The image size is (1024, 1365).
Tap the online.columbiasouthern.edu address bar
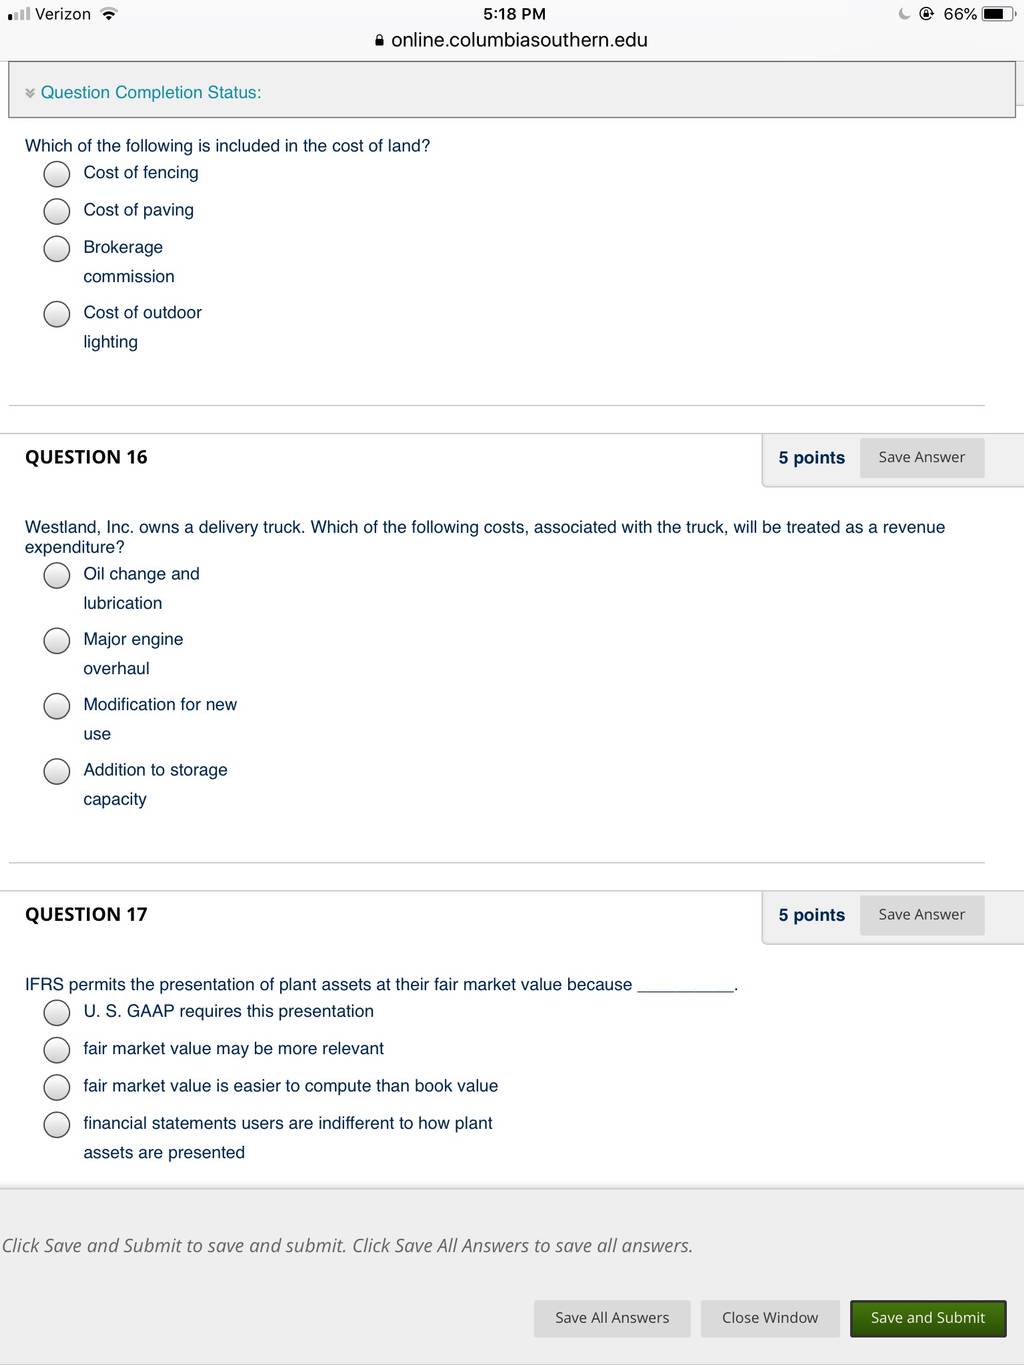pyautogui.click(x=511, y=40)
